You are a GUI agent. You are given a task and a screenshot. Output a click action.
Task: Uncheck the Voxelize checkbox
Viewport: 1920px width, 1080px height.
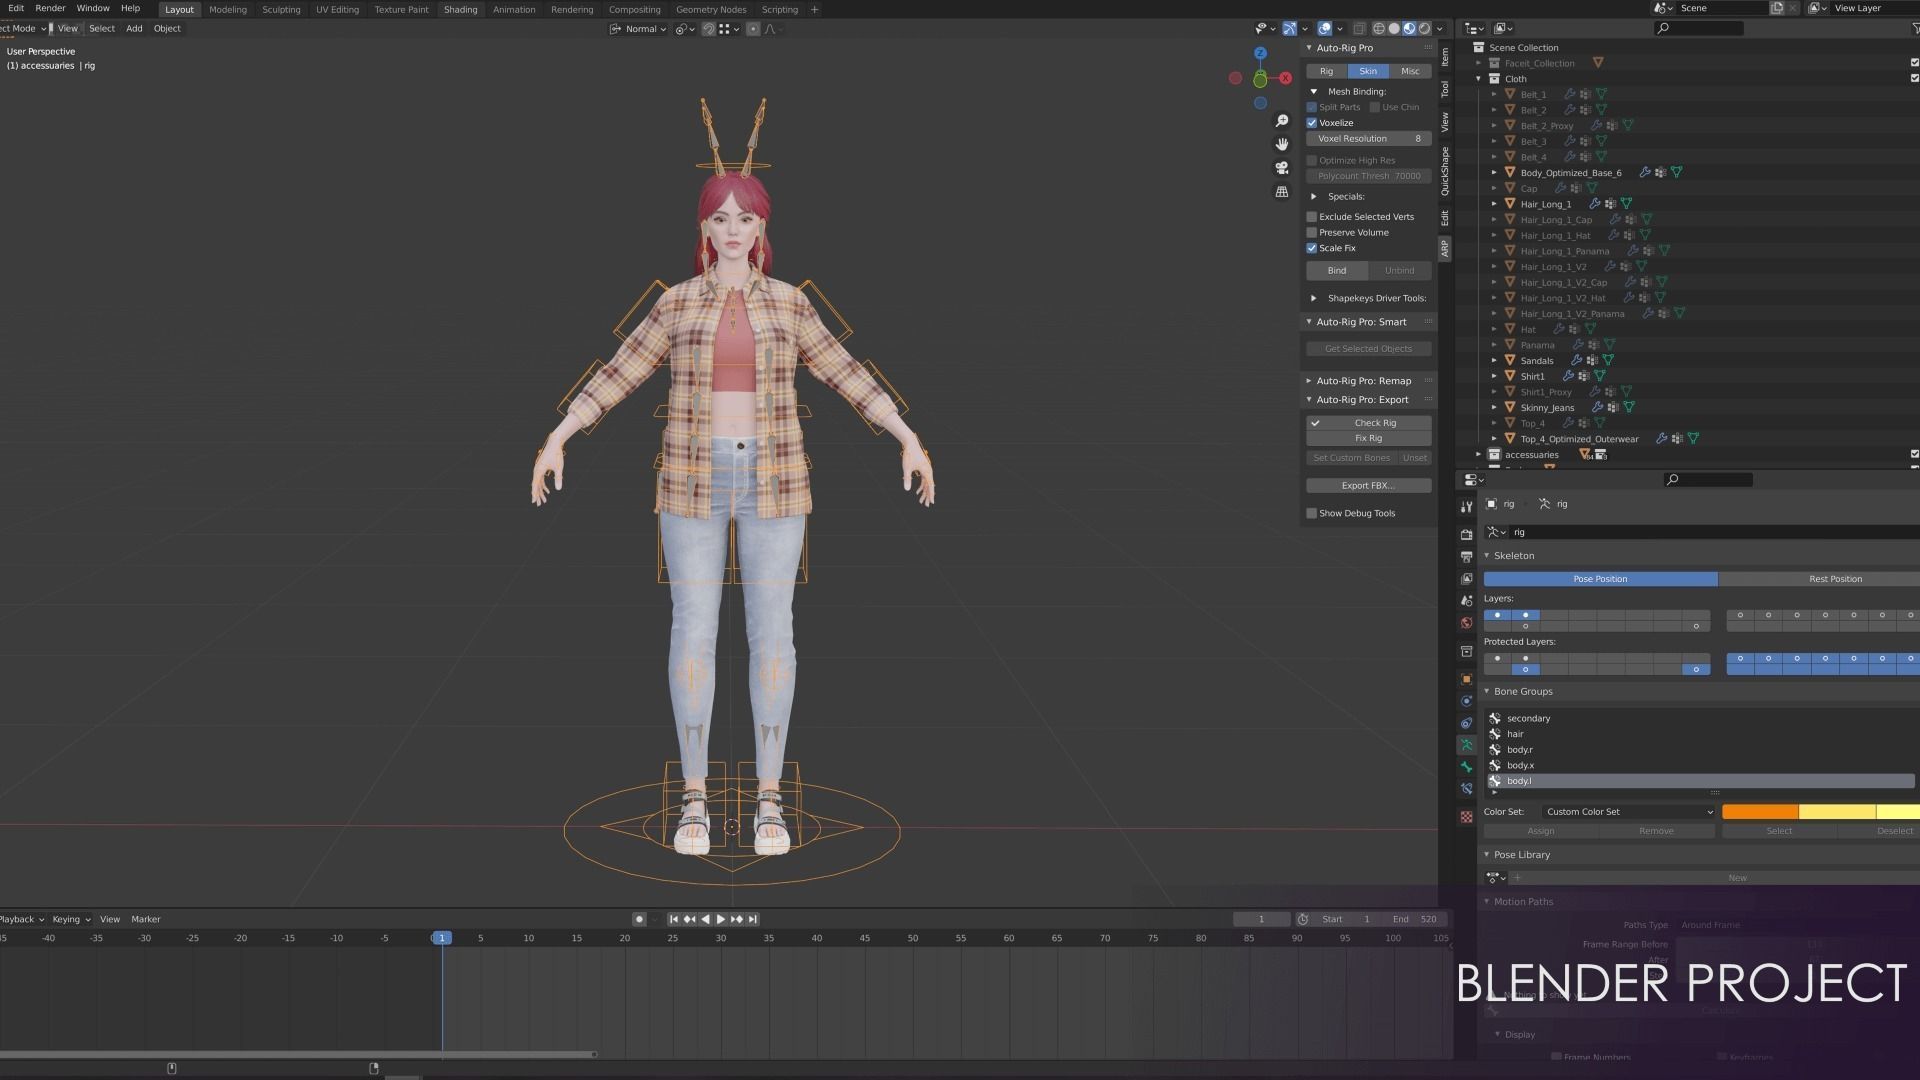1312,123
